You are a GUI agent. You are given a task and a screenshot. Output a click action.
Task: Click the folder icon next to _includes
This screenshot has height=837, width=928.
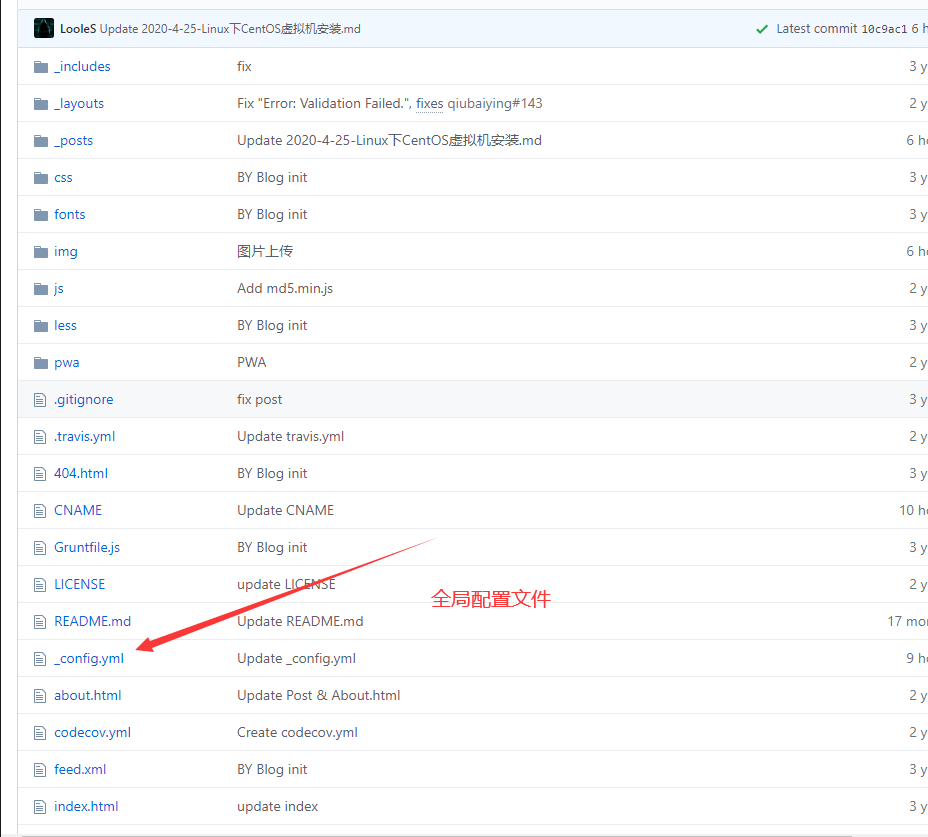pyautogui.click(x=41, y=66)
